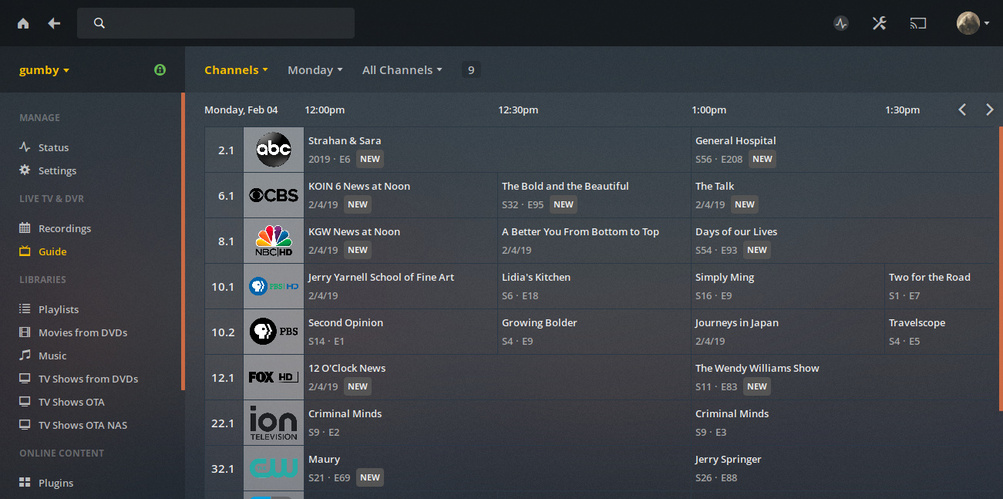Click the Recordings calendar icon in sidebar
The height and width of the screenshot is (499, 1003).
[x=25, y=228]
